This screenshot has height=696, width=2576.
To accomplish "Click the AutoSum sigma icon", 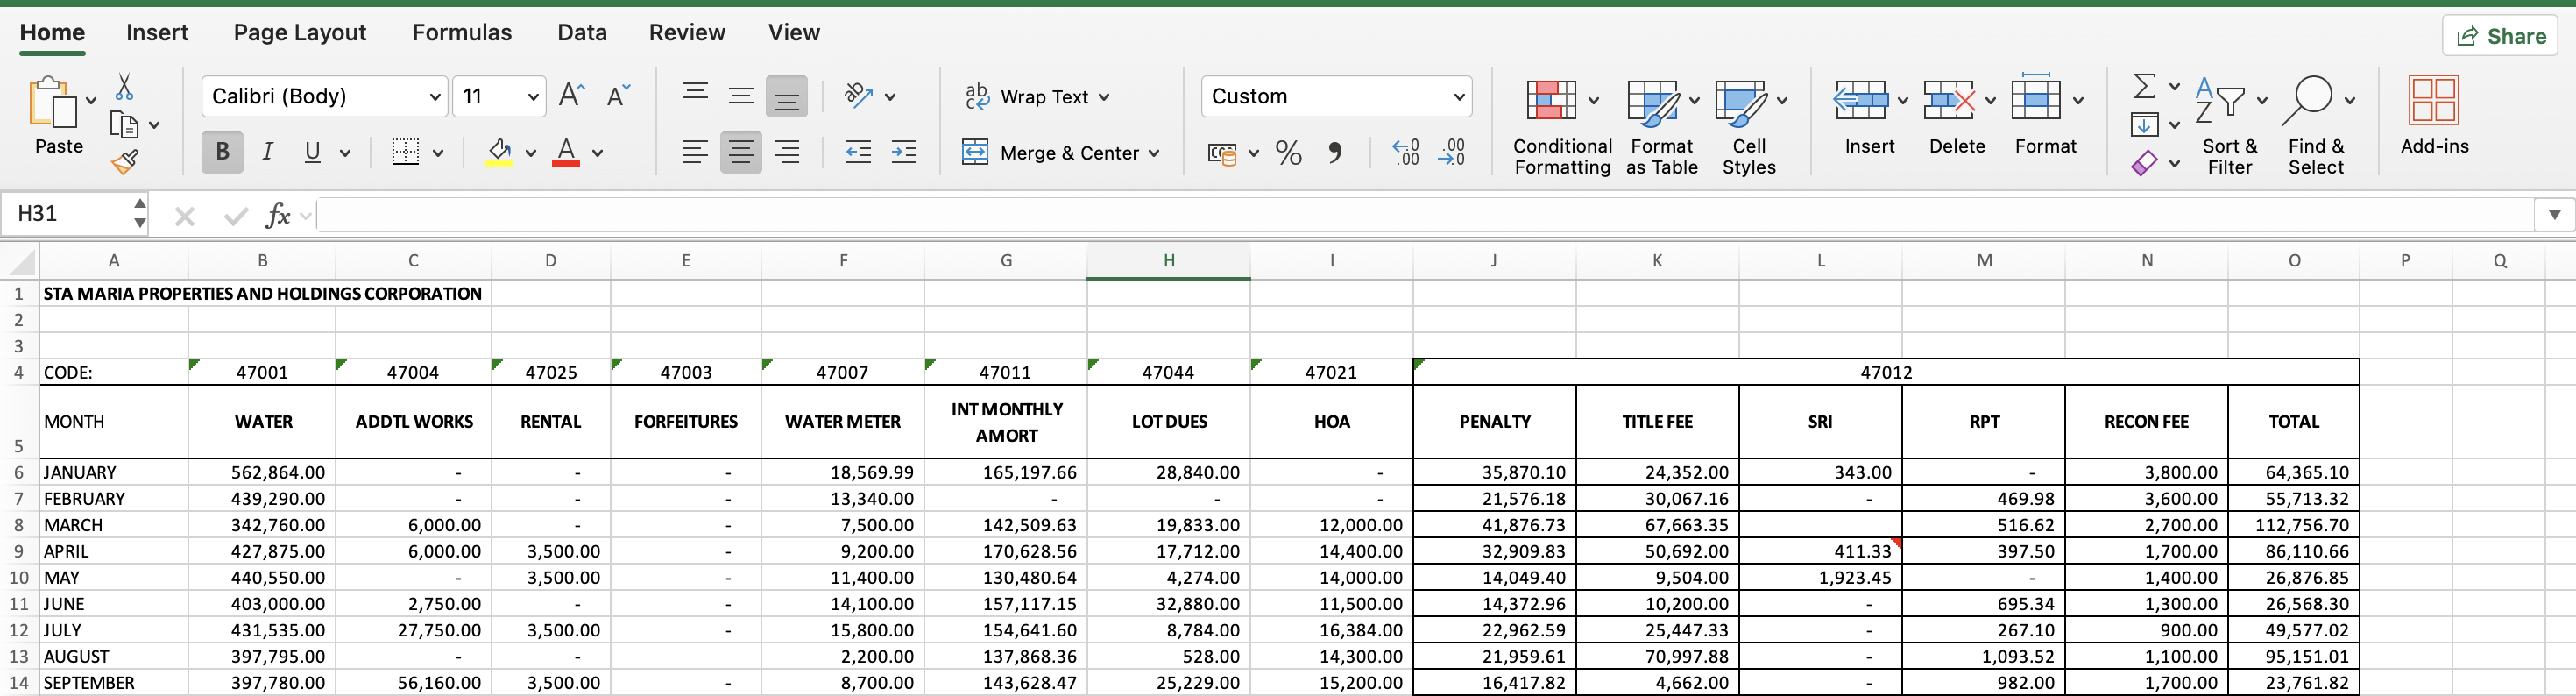I will tap(2144, 87).
